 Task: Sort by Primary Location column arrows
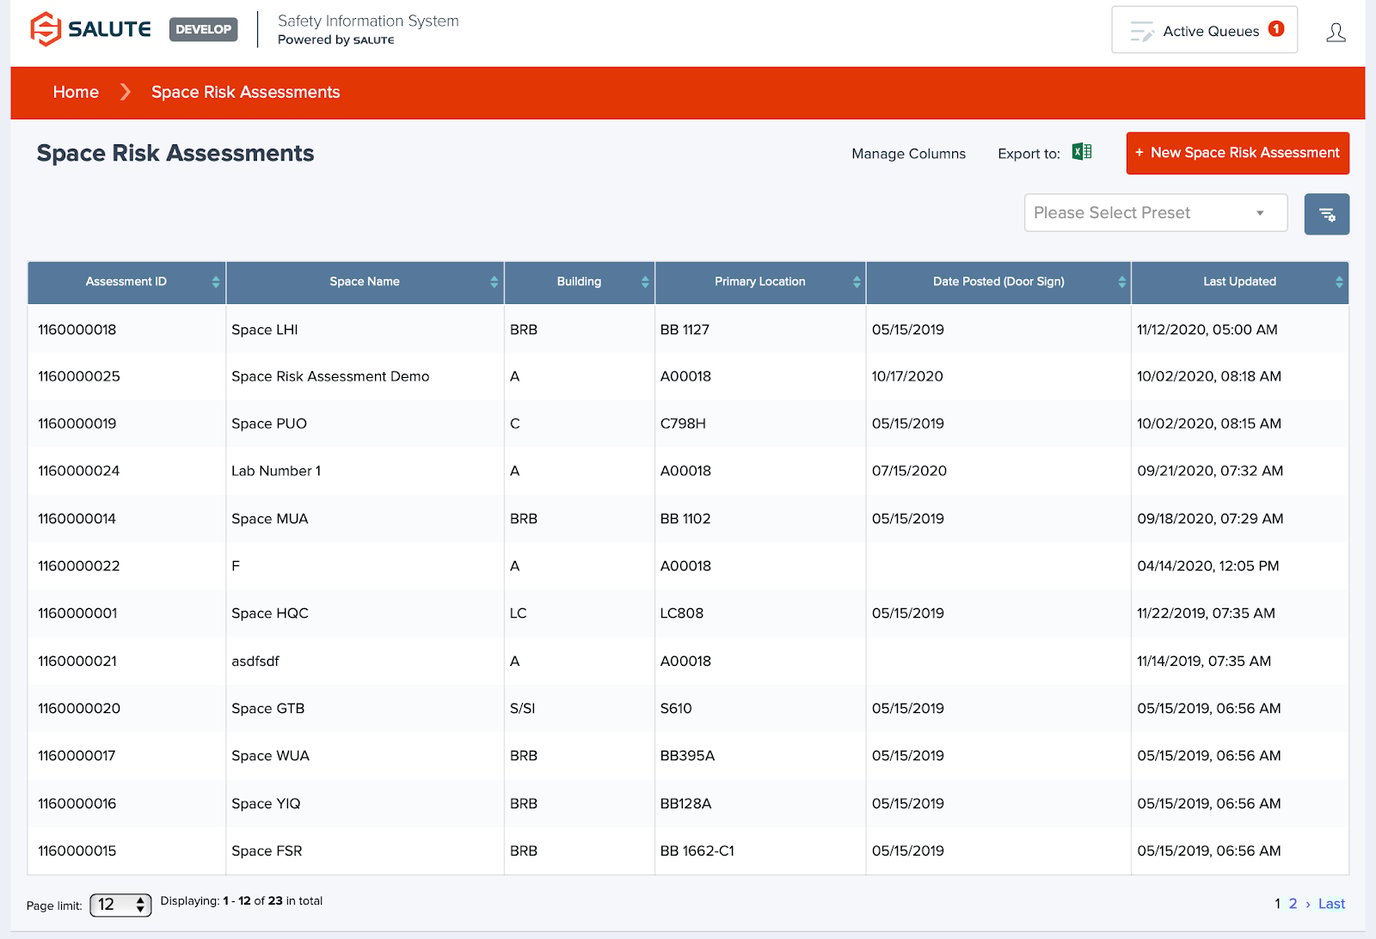click(856, 282)
